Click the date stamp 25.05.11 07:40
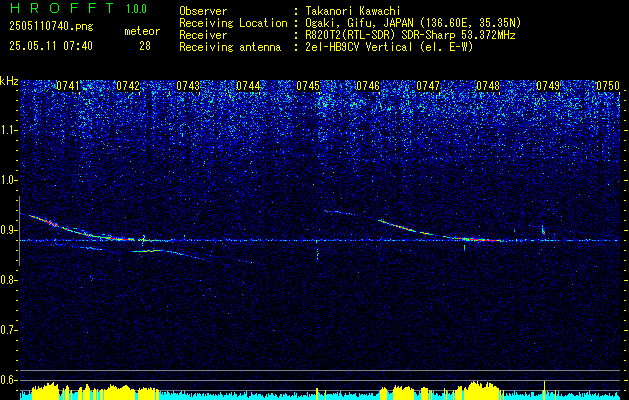Viewport: 629px width, 400px height. 51,46
